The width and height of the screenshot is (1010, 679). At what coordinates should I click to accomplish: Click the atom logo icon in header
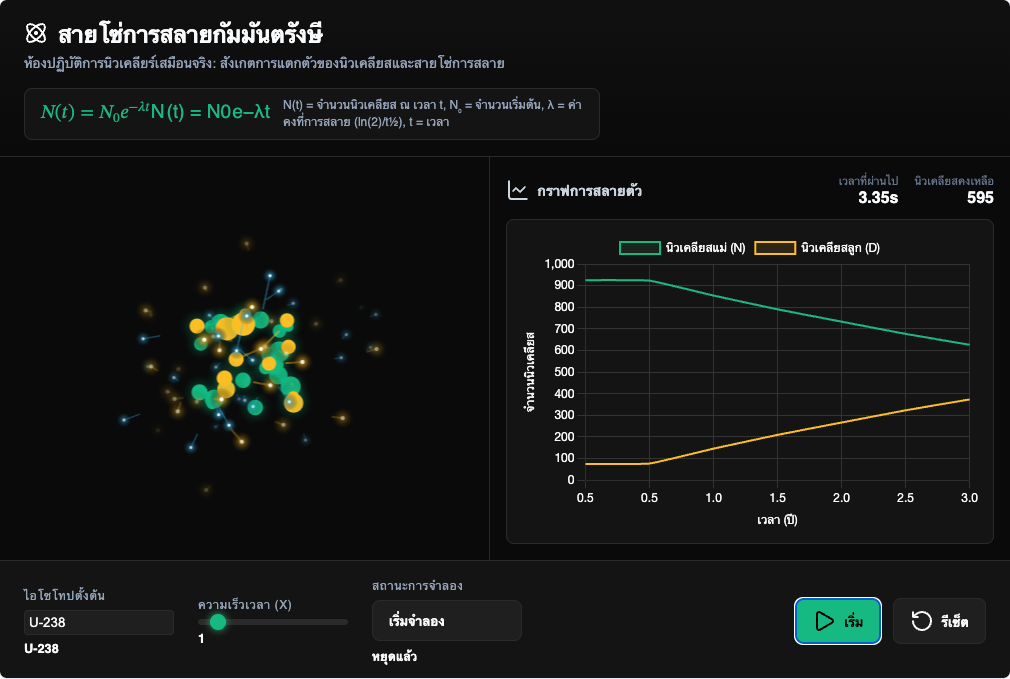pos(36,33)
